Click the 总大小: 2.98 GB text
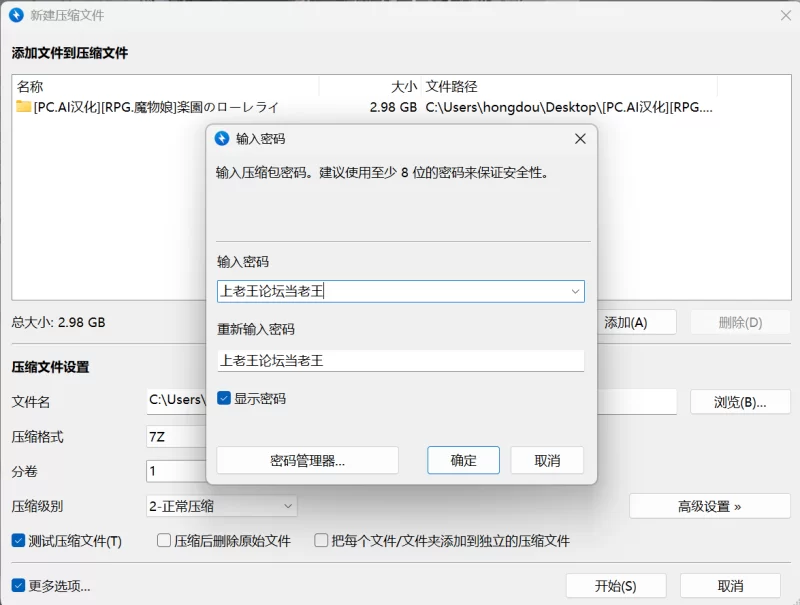Screen dimensions: 800x605 pos(58,322)
